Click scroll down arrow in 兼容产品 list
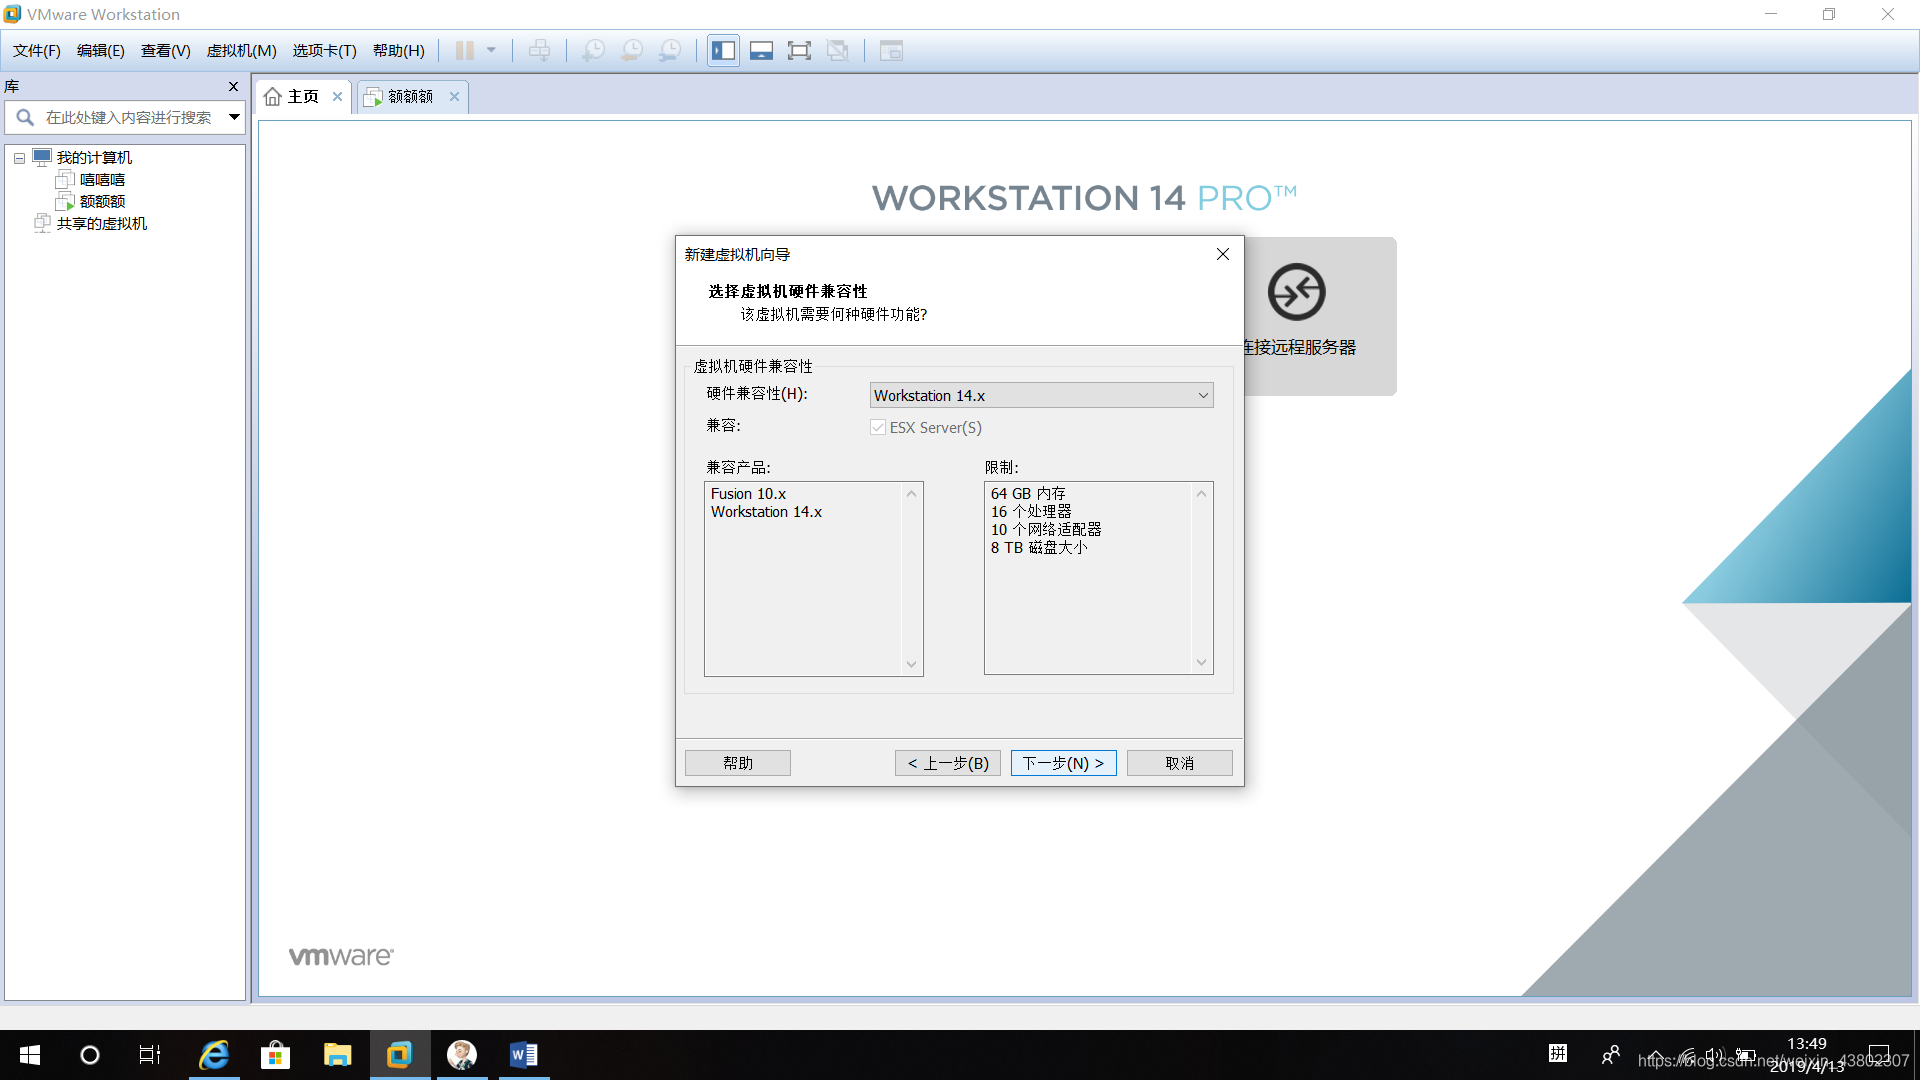 911,664
